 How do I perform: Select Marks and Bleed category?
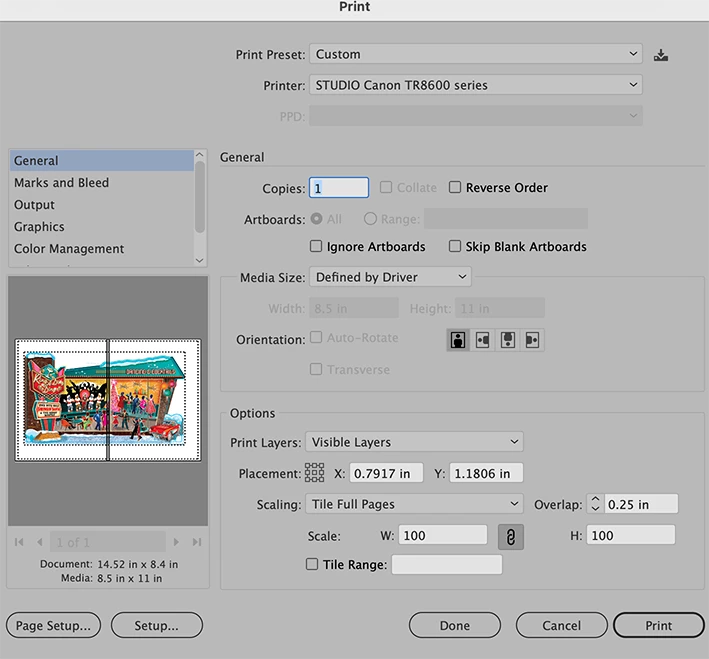(102, 183)
